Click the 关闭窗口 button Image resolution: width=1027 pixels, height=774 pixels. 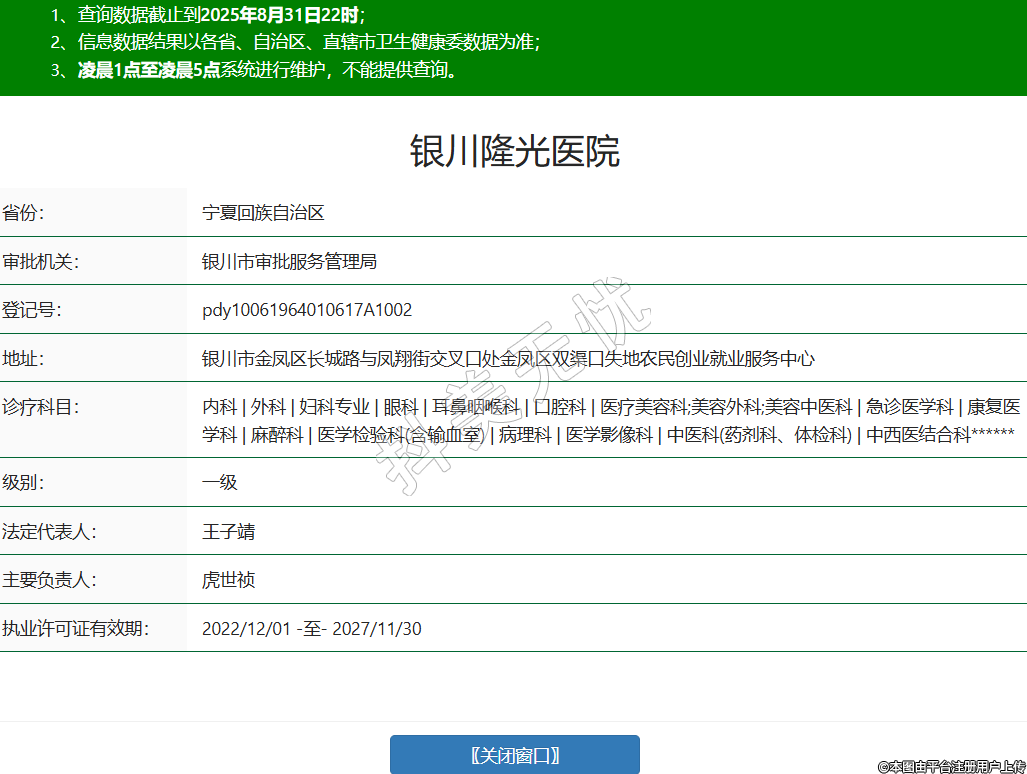(x=514, y=755)
